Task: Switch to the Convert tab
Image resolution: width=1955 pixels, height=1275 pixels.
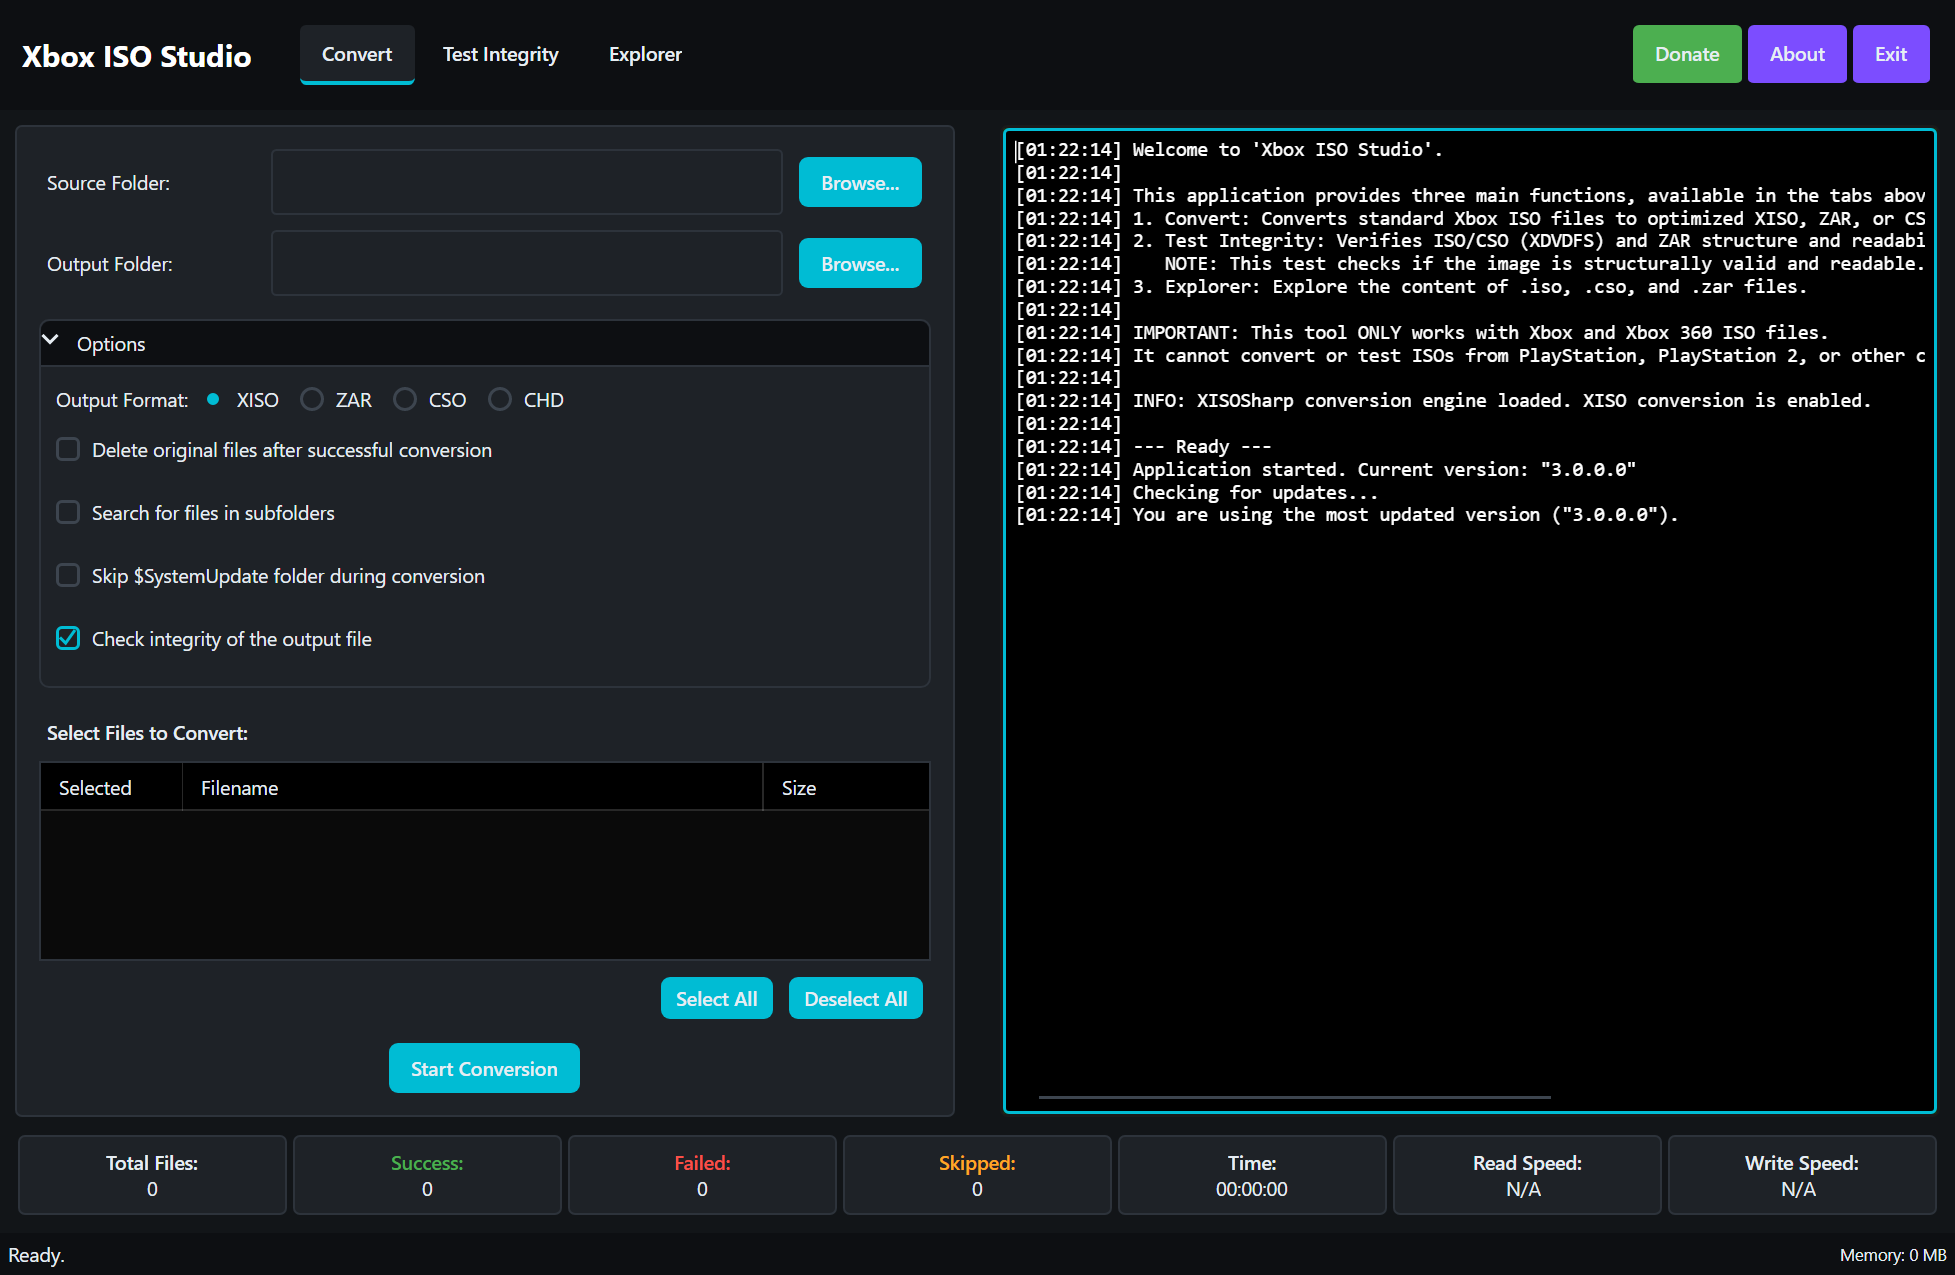Action: pos(357,55)
